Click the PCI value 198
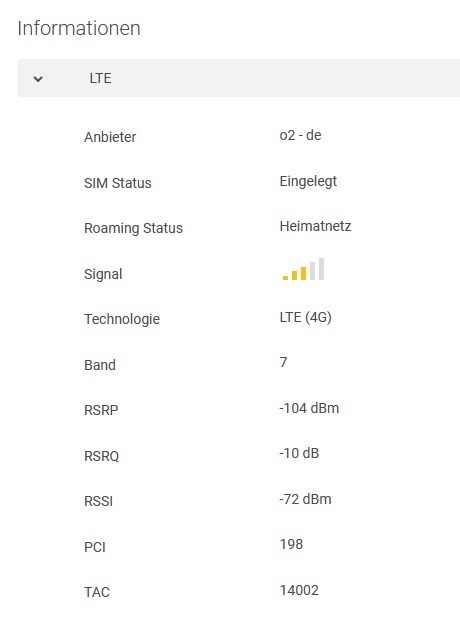Image resolution: width=460 pixels, height=617 pixels. point(291,544)
